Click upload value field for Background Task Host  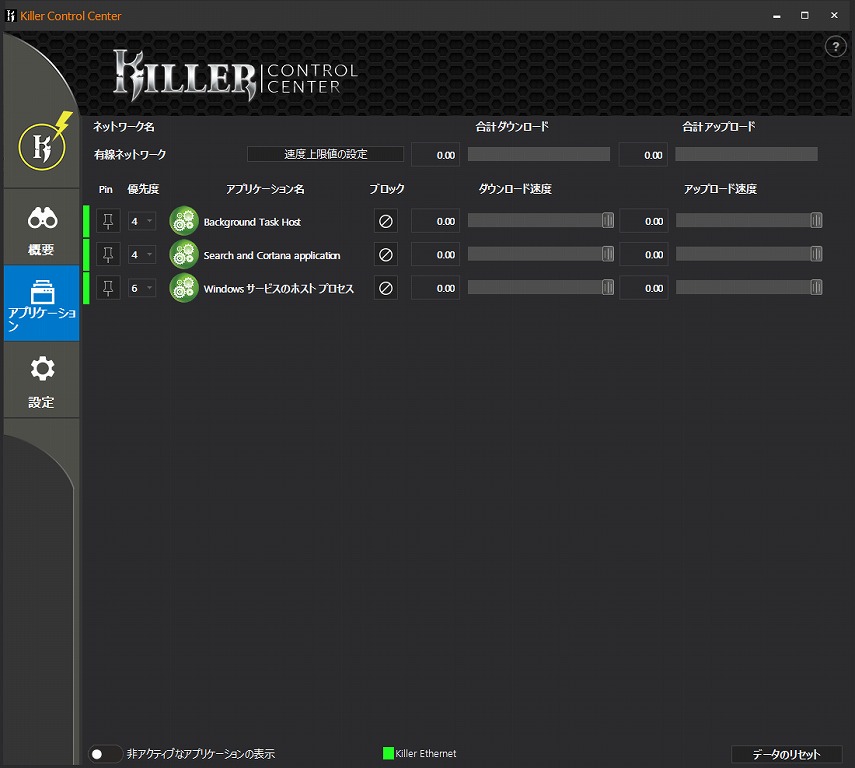click(643, 221)
